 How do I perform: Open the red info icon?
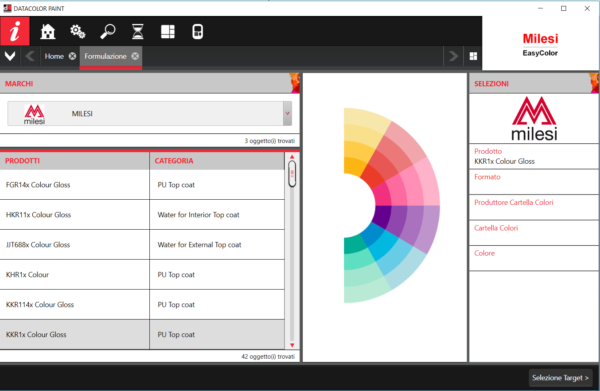pyautogui.click(x=15, y=31)
